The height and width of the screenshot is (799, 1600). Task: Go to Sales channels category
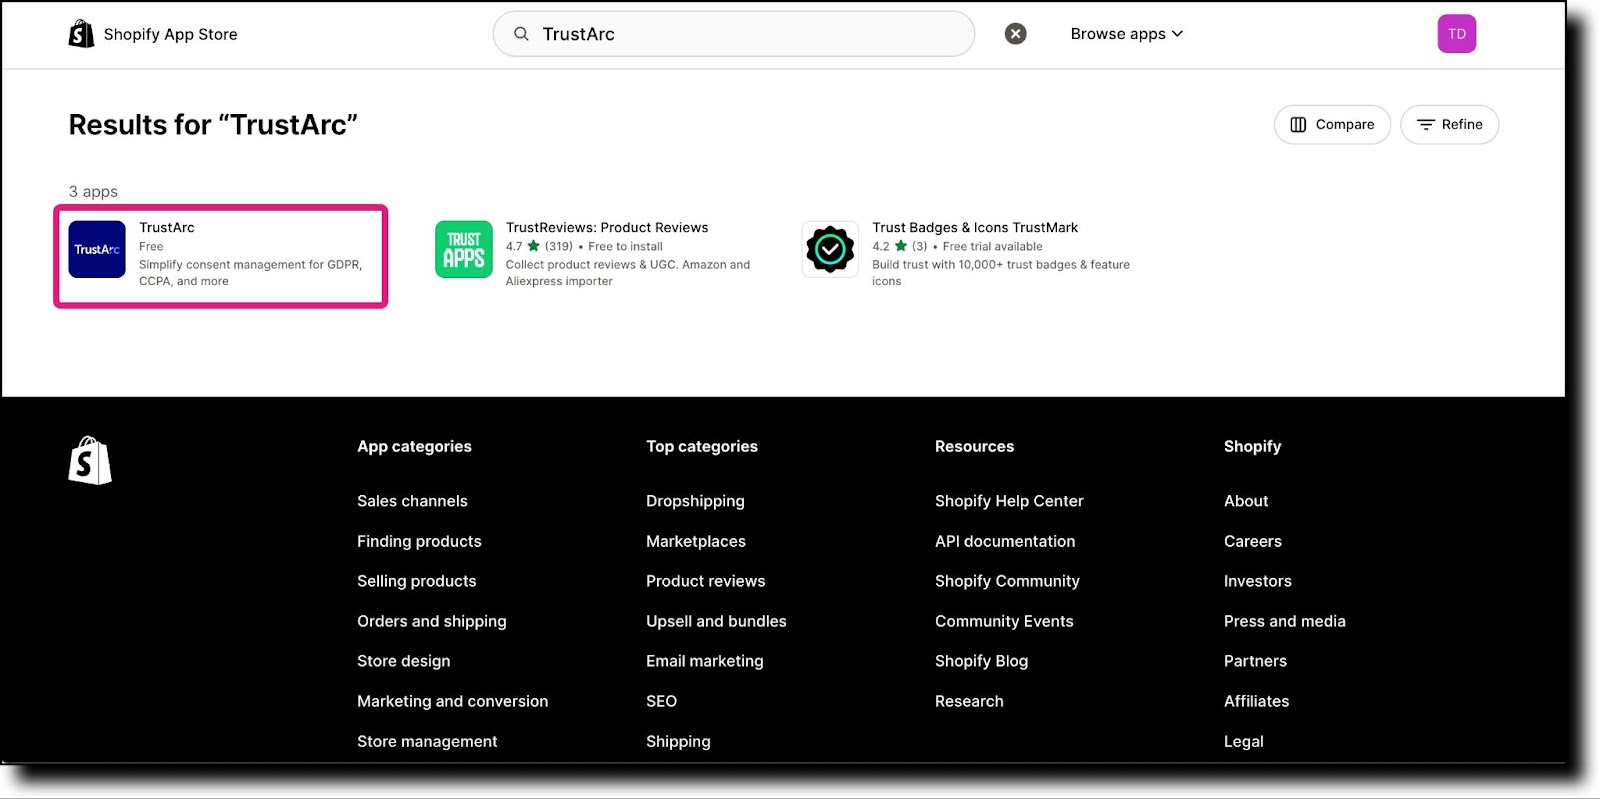tap(412, 501)
